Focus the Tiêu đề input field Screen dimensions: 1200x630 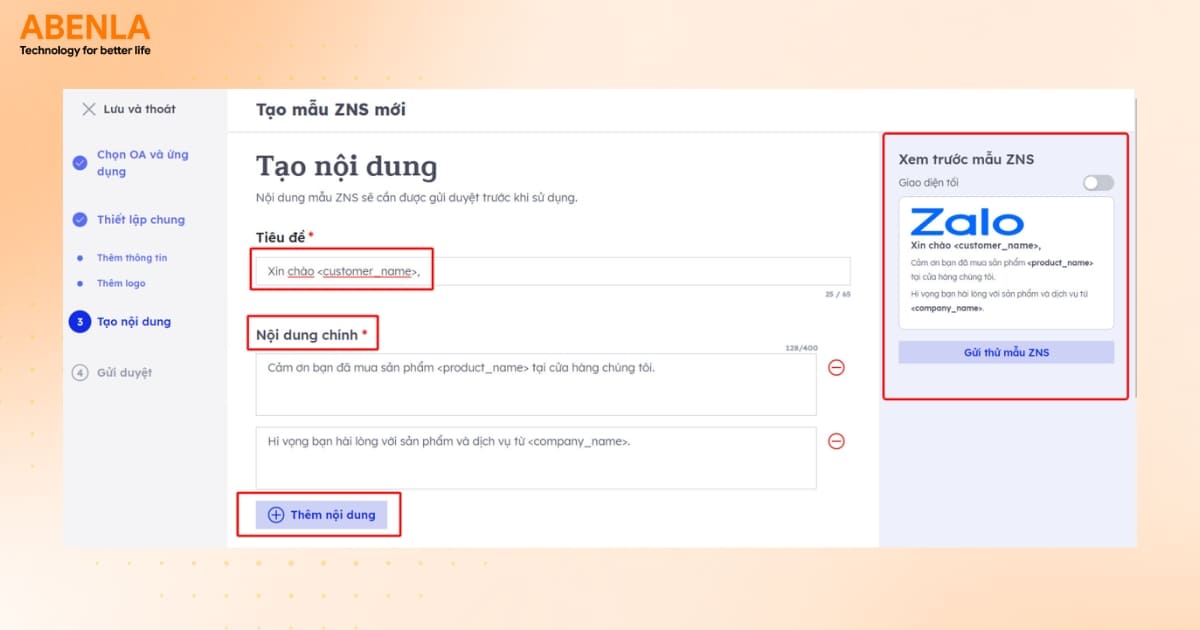(553, 271)
